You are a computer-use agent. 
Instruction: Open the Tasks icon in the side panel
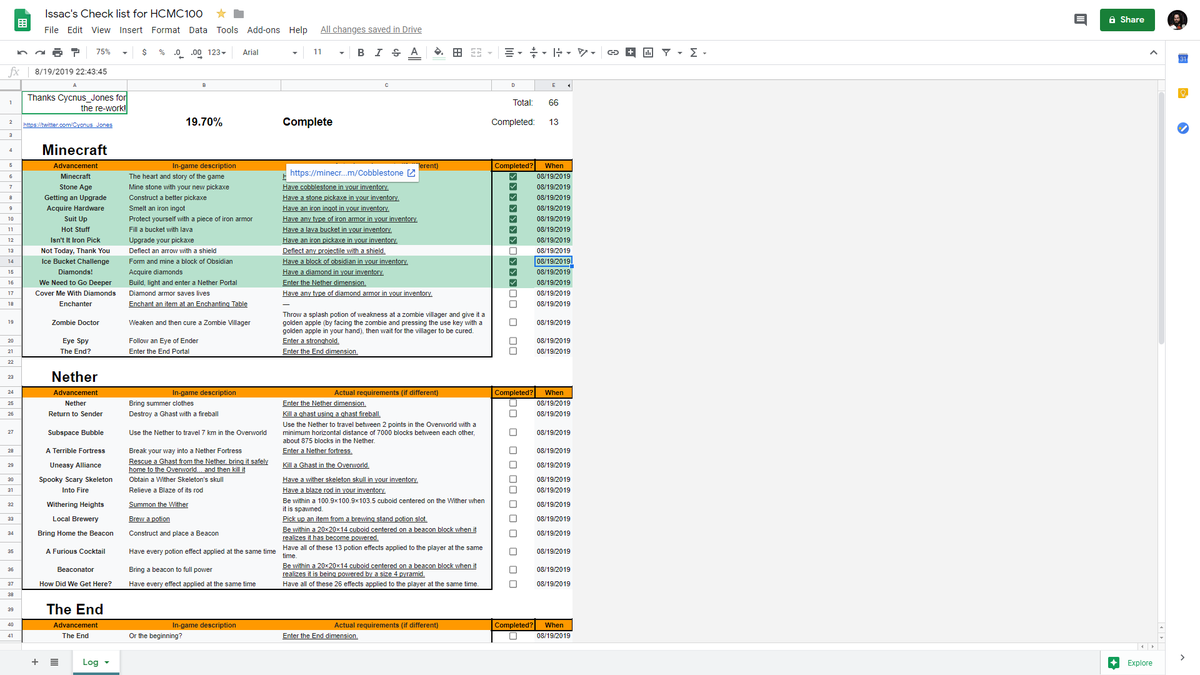[1182, 128]
